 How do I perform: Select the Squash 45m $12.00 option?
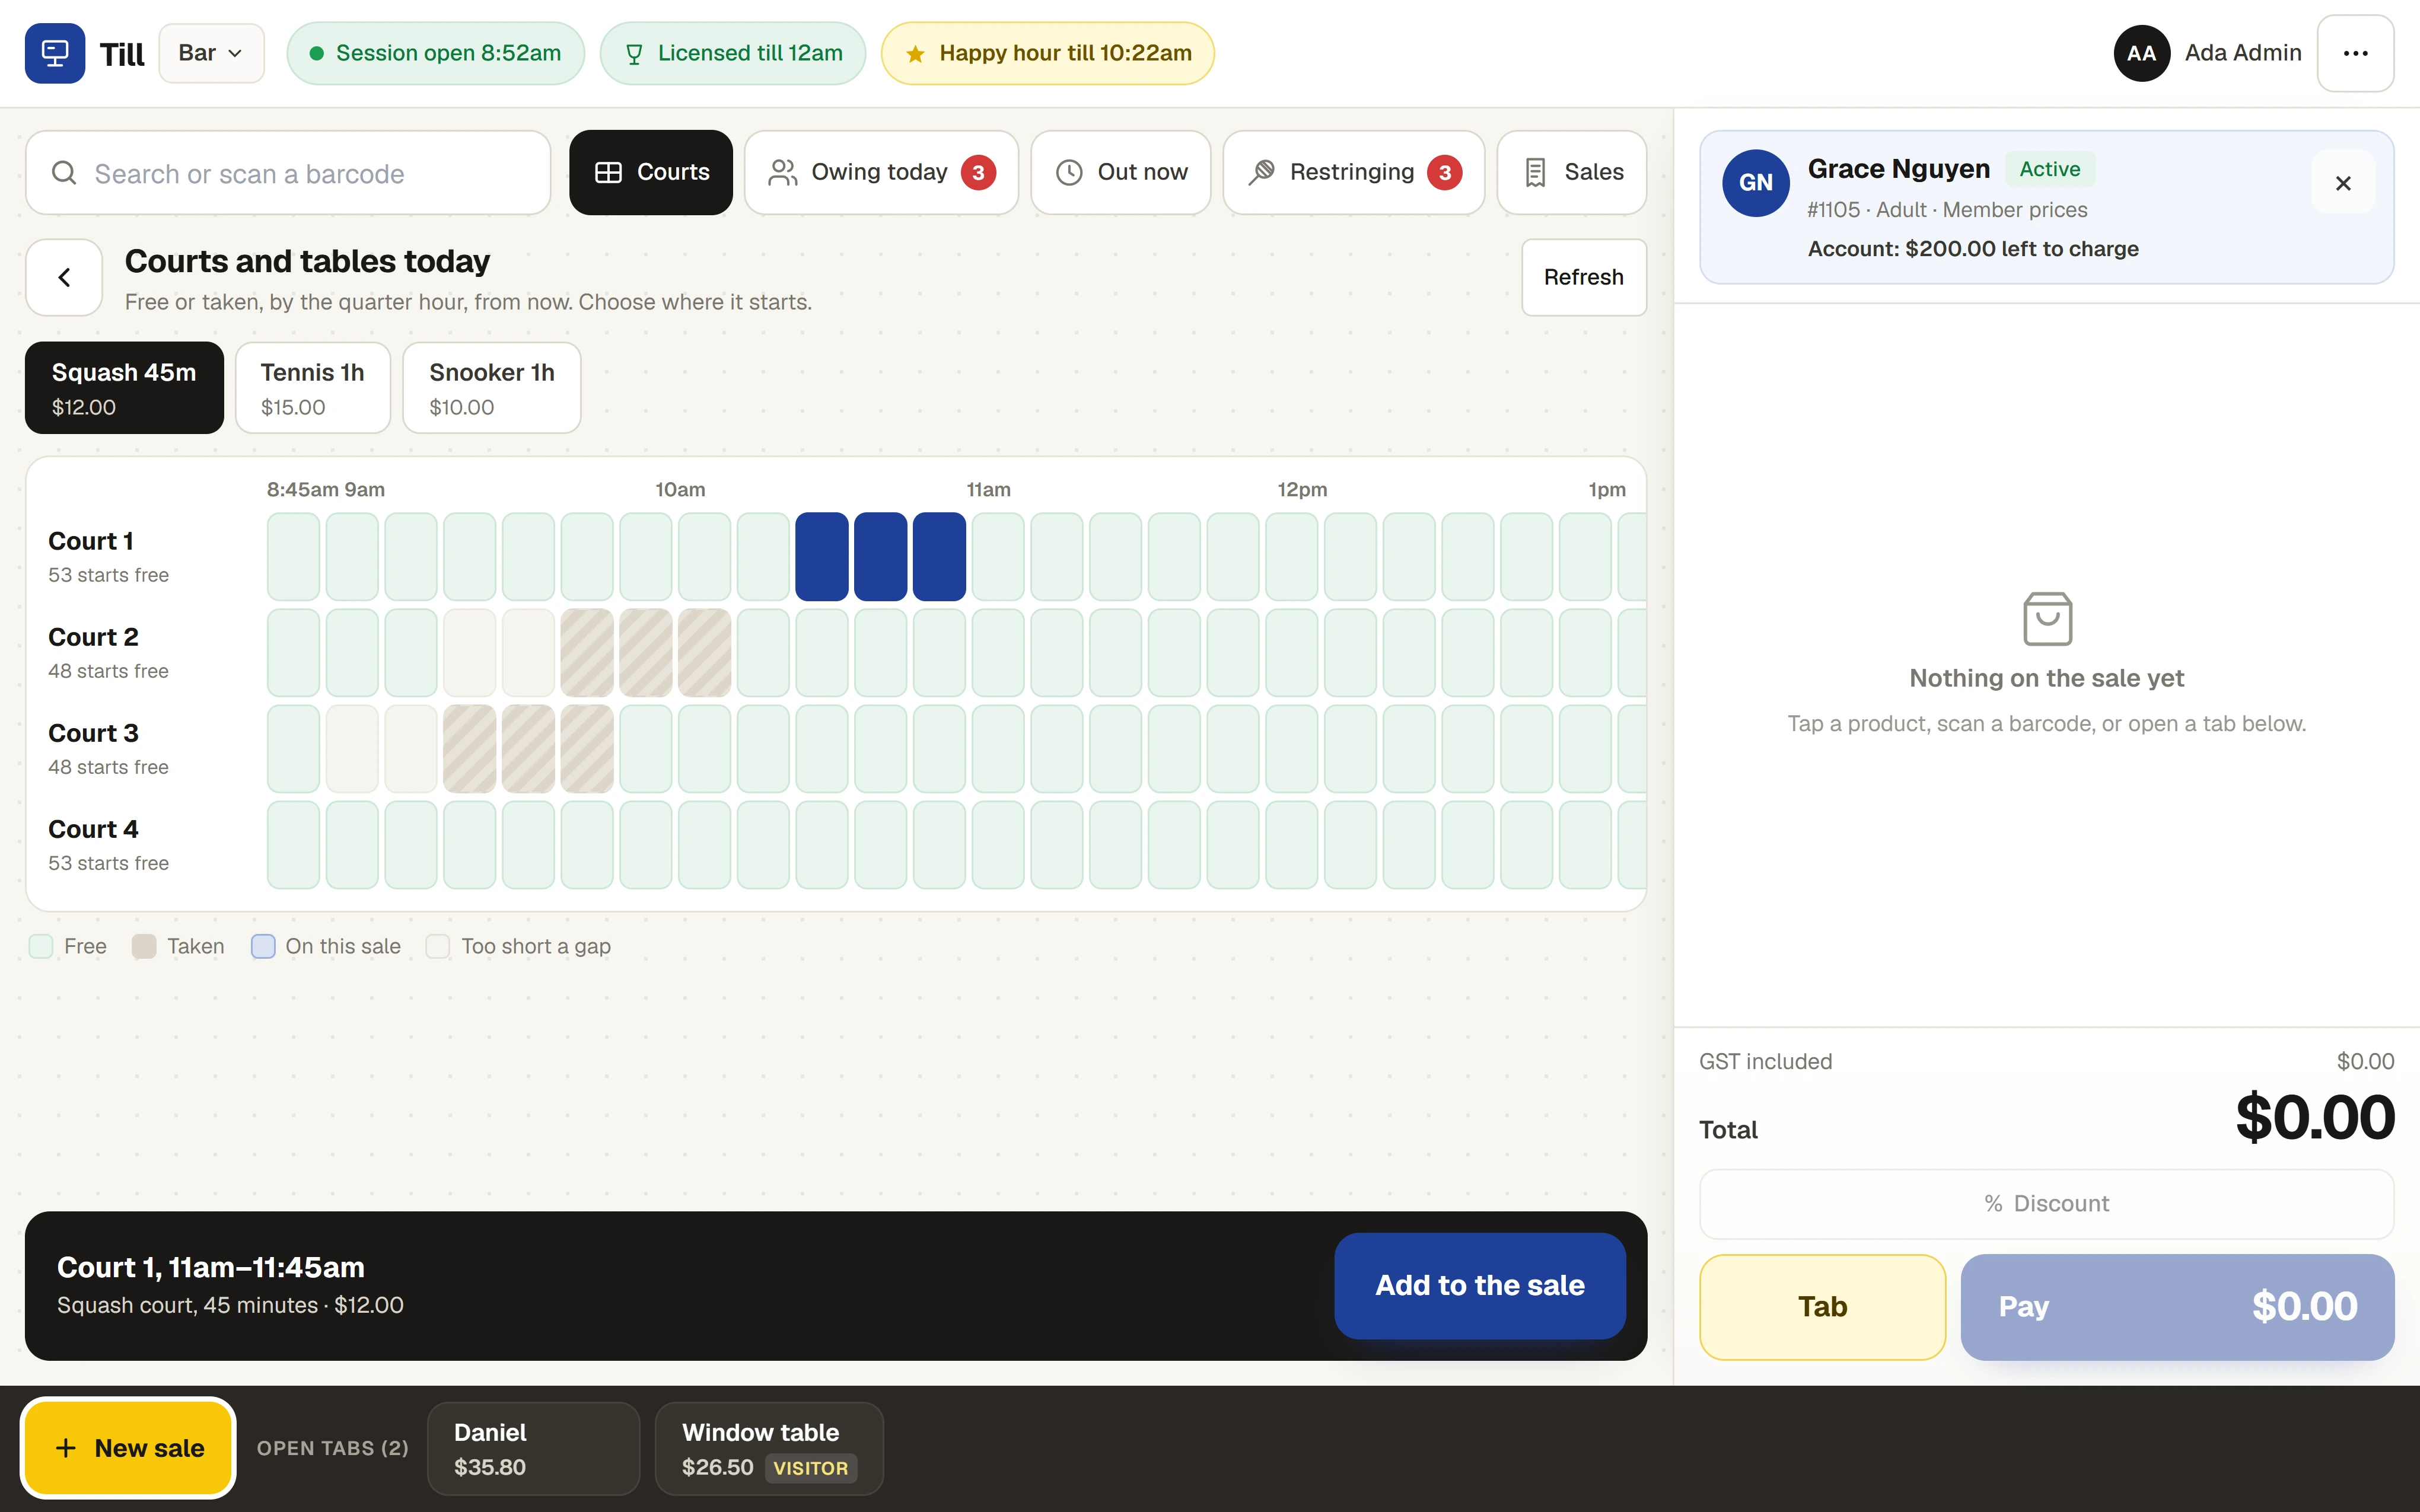[x=124, y=388]
